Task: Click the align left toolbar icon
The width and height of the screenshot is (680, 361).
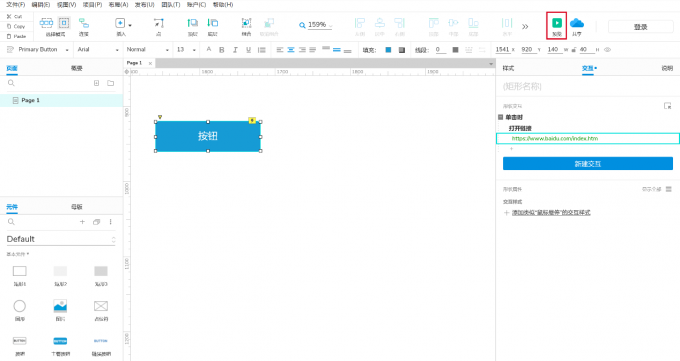Action: [x=360, y=23]
